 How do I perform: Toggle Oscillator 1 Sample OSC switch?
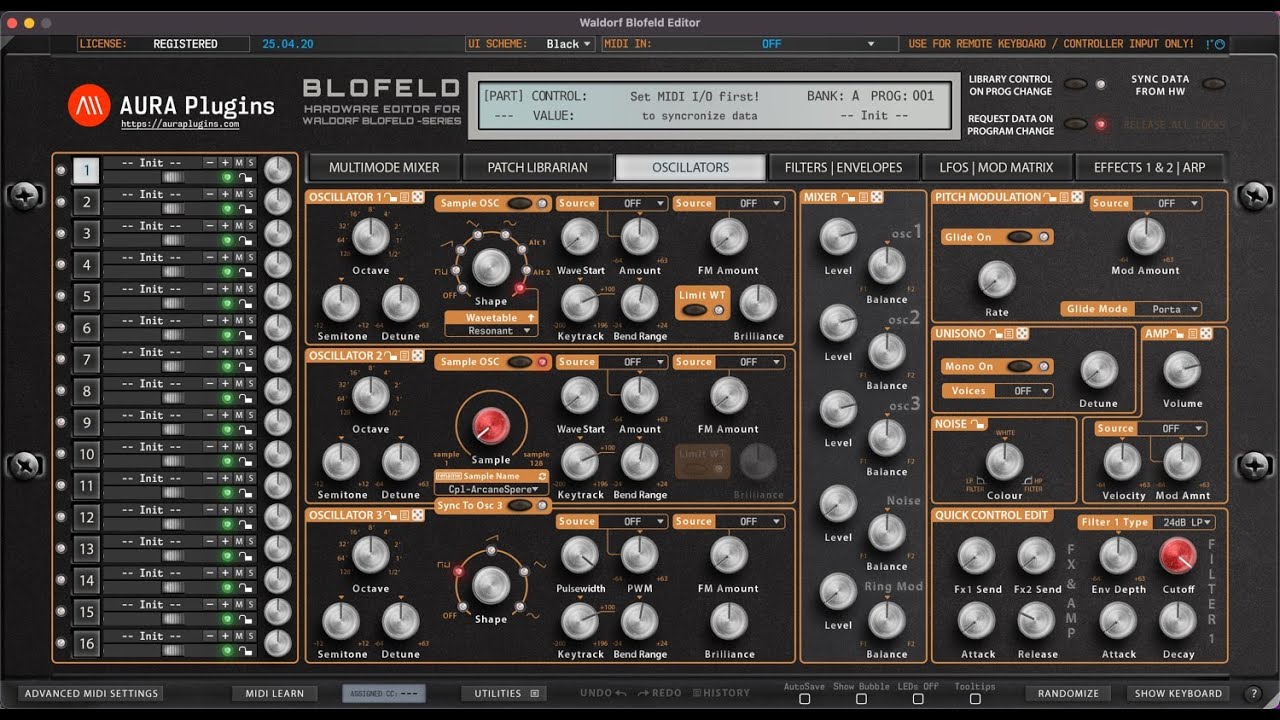click(520, 203)
